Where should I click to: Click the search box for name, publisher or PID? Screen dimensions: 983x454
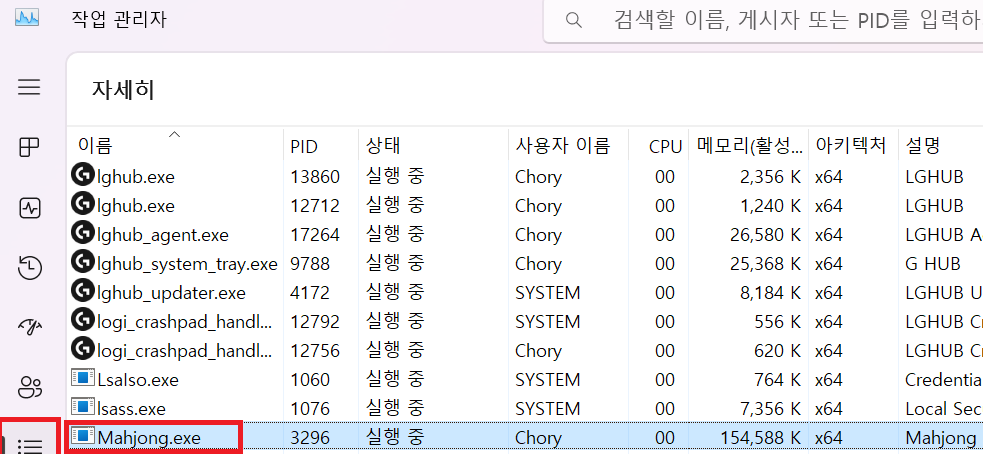click(x=763, y=21)
